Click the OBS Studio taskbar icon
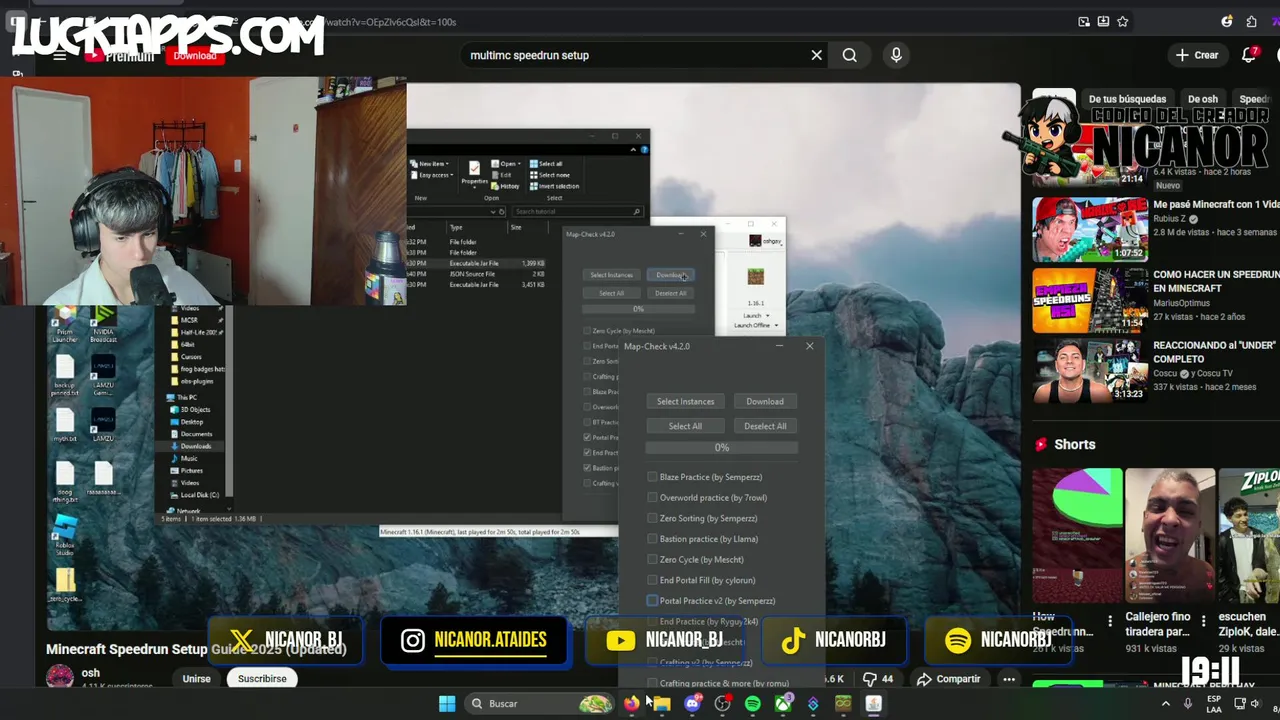 (x=722, y=703)
